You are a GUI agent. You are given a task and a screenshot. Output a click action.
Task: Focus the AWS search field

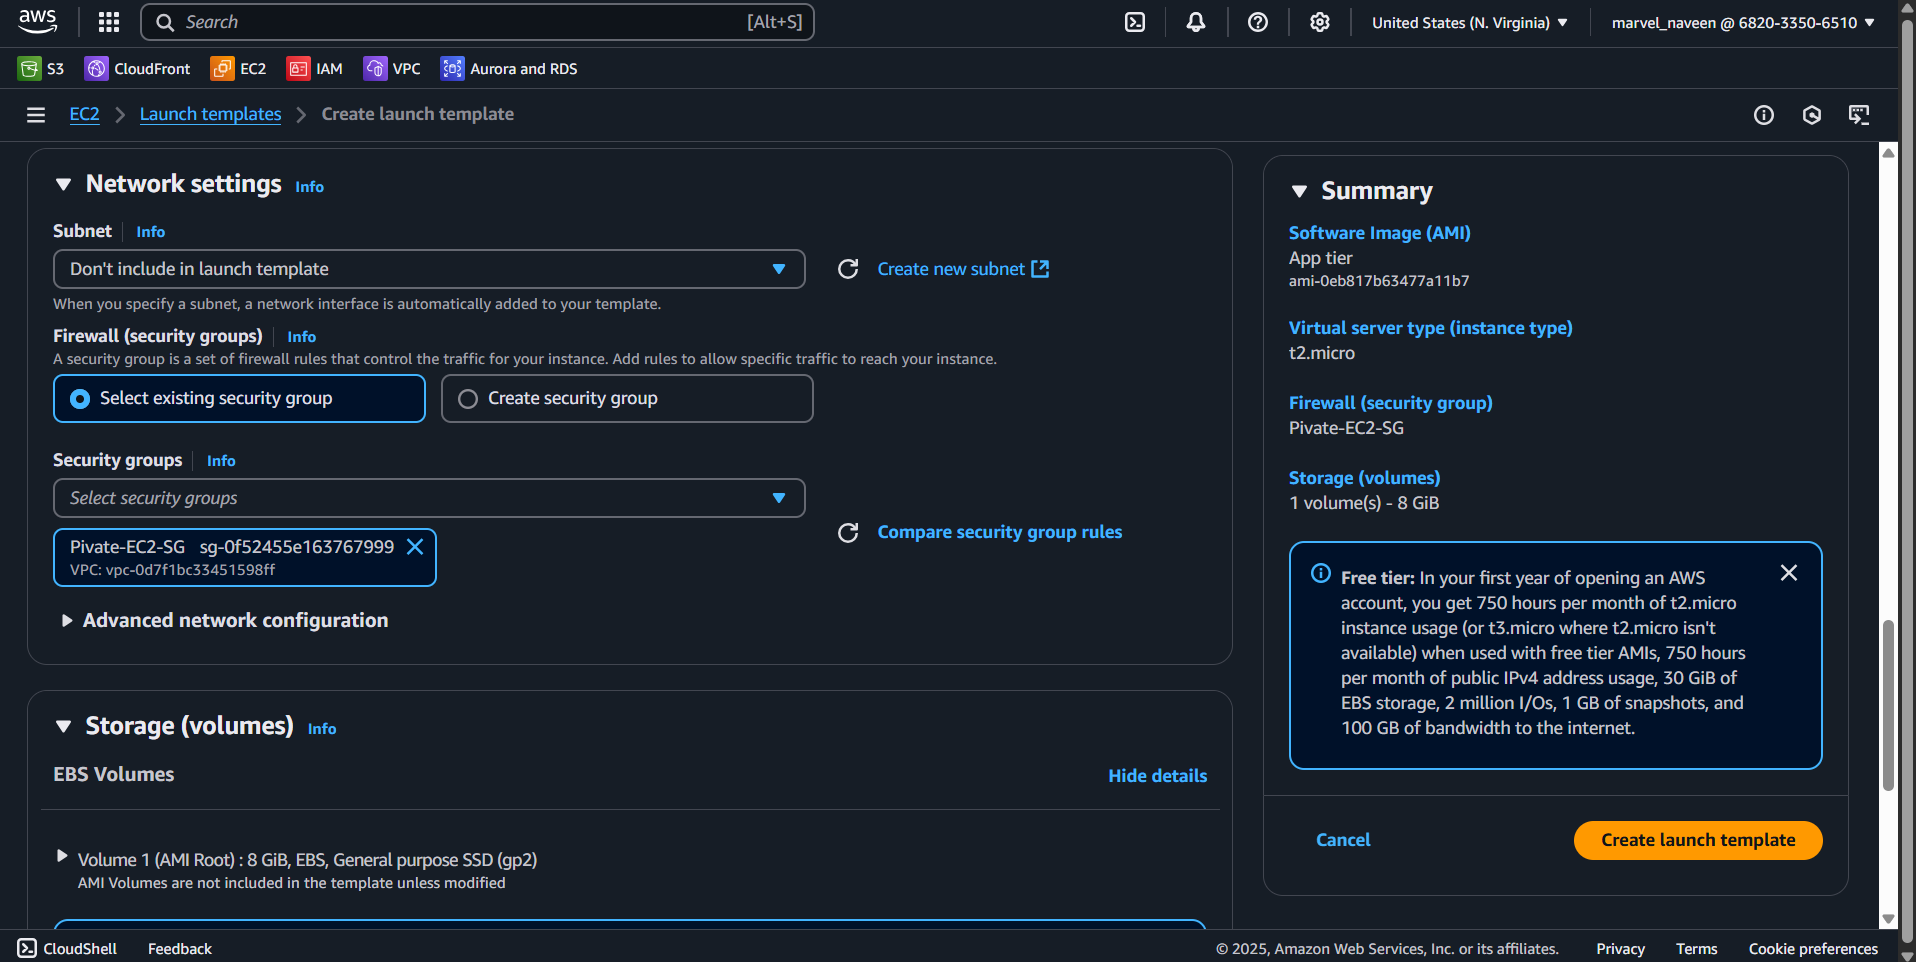[x=477, y=22]
